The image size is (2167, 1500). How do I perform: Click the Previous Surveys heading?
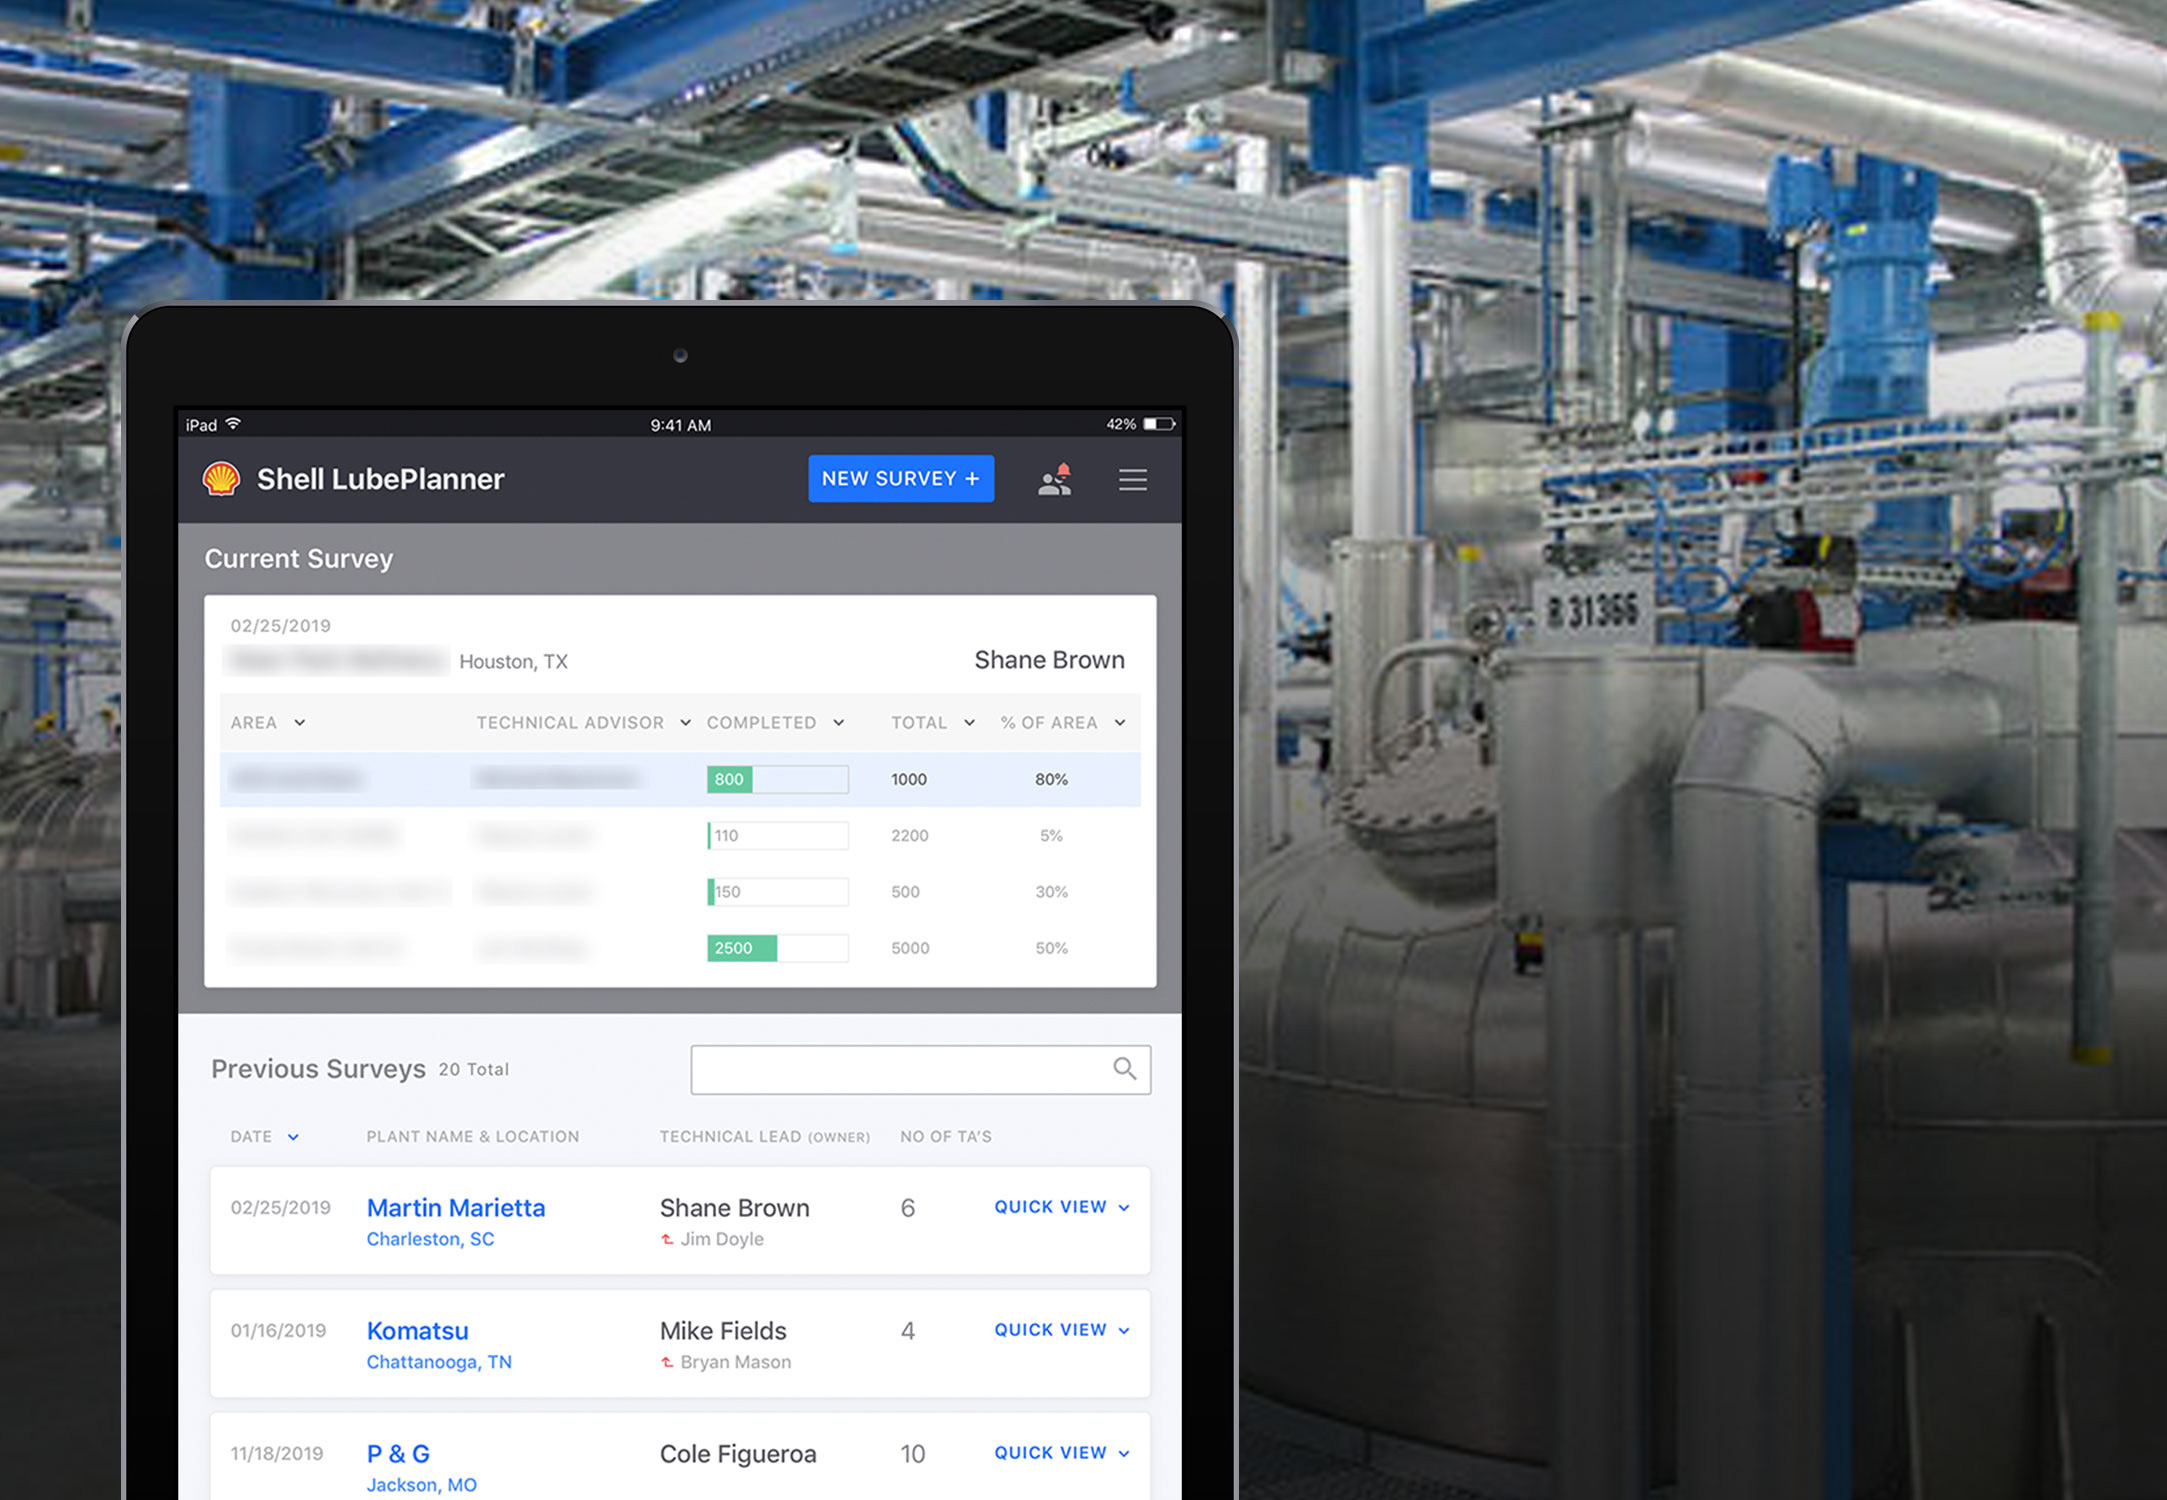318,1069
